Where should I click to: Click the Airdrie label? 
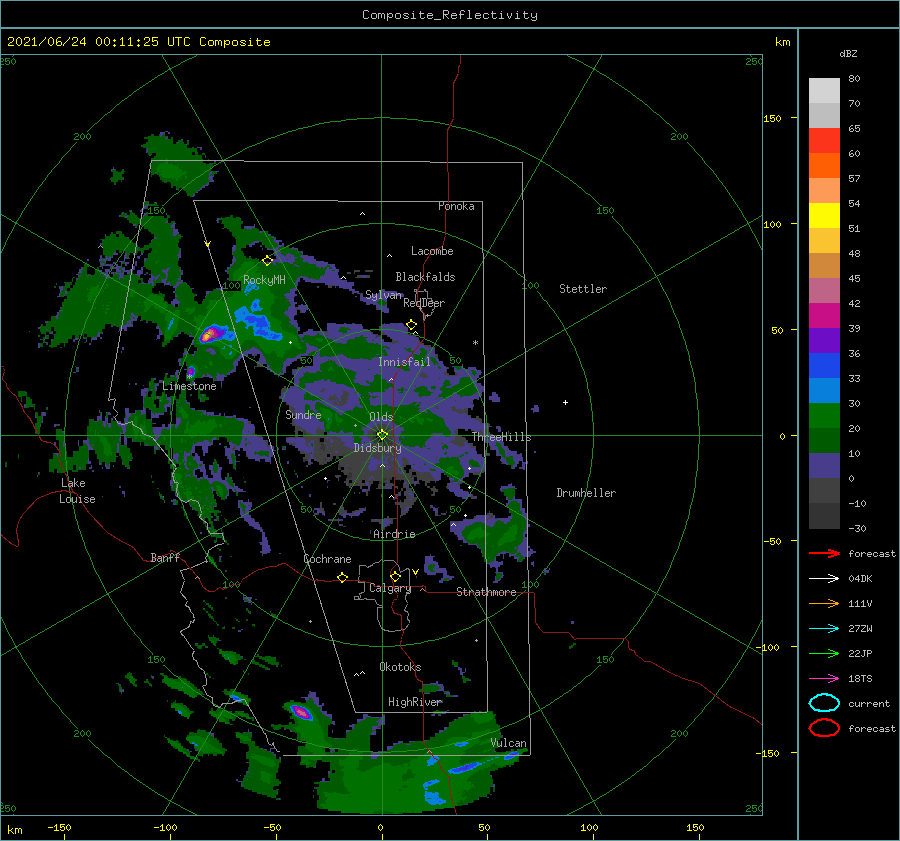point(394,534)
